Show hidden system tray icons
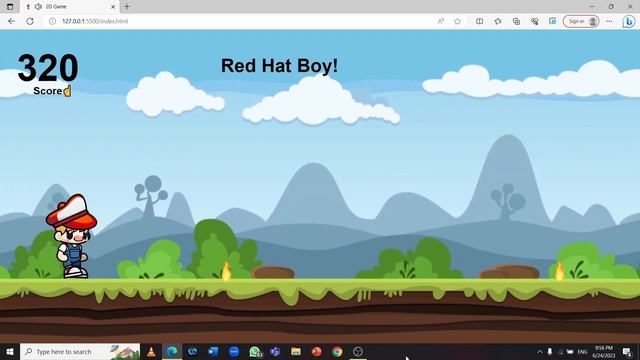The image size is (640, 360). (x=540, y=351)
